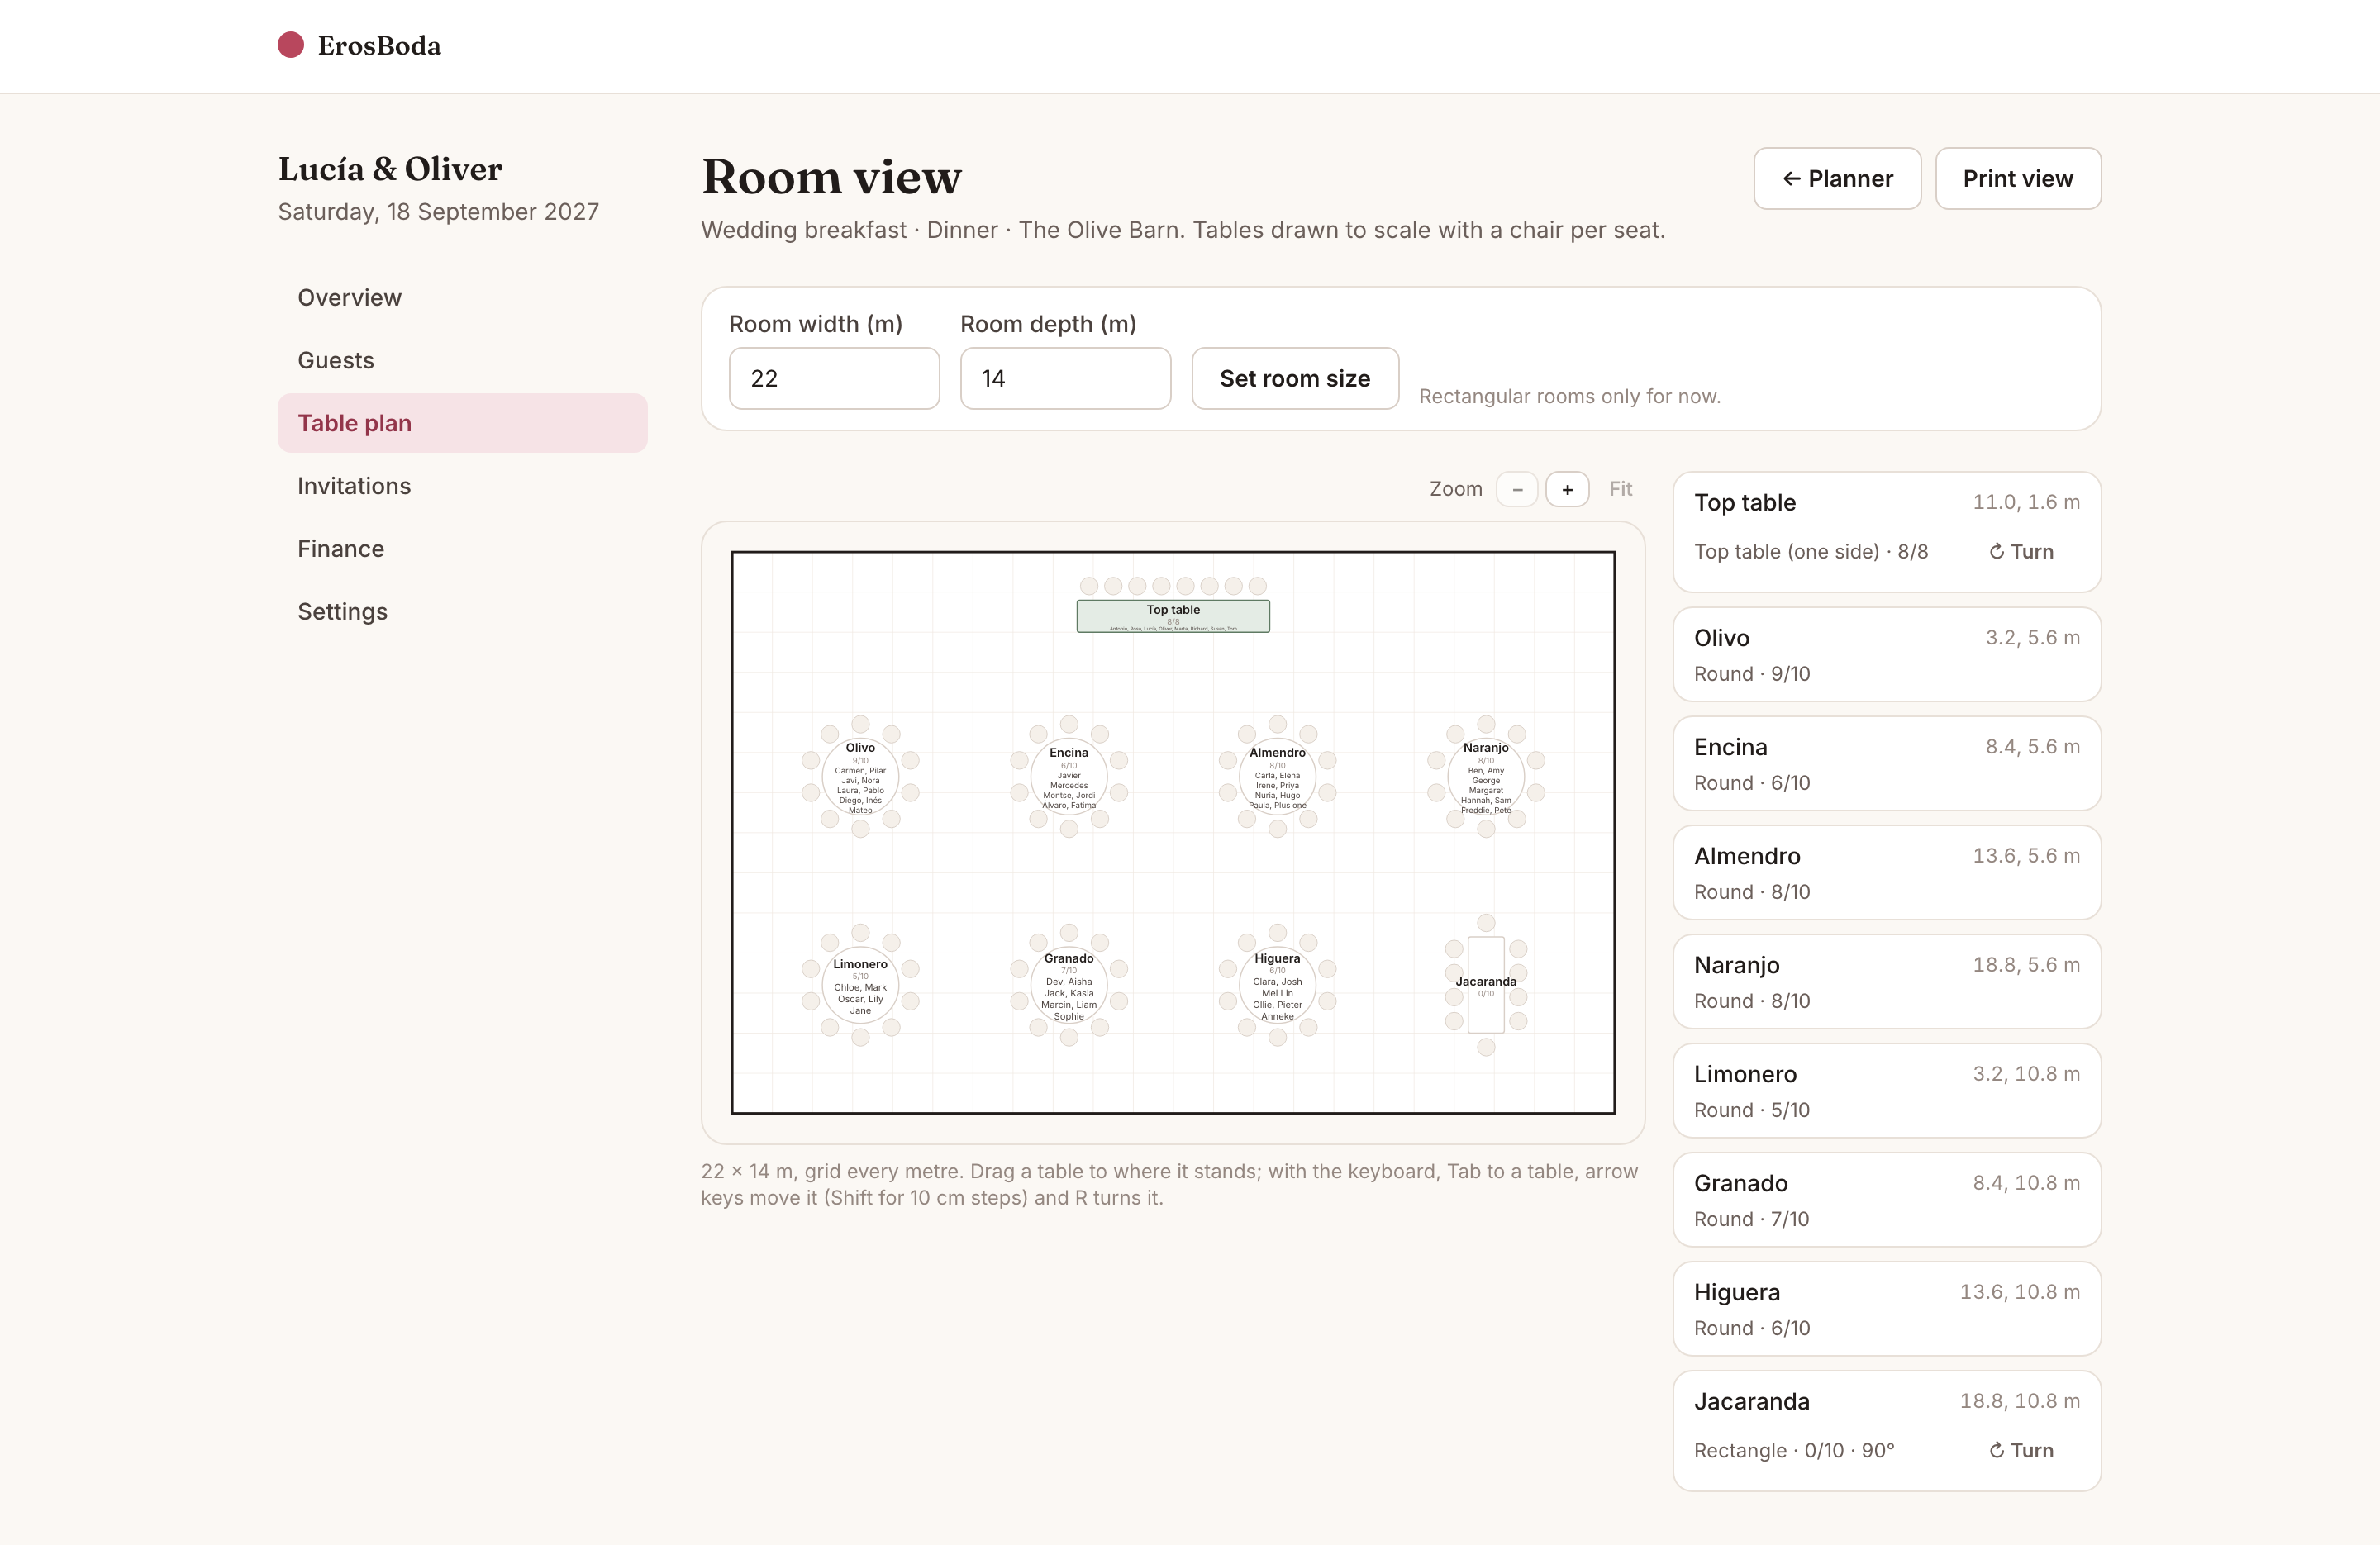Click the Higuera card in list
The width and height of the screenshot is (2380, 1545).
click(1887, 1308)
